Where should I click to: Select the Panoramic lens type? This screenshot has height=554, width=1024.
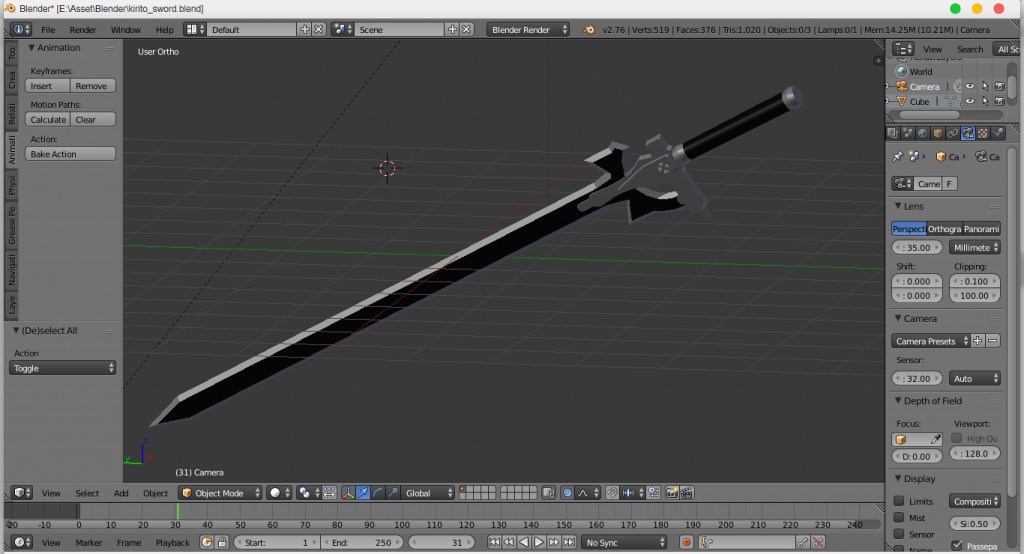[x=982, y=229]
